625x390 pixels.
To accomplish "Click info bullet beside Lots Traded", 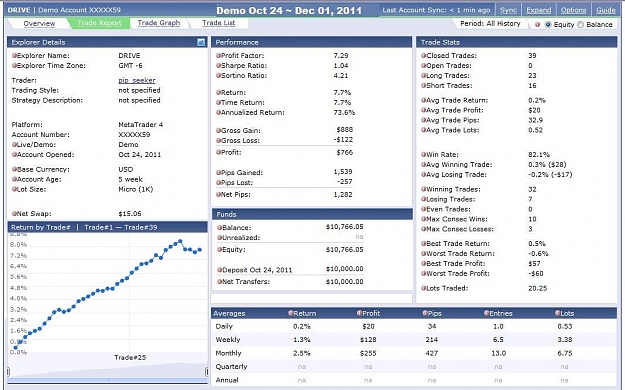I will pyautogui.click(x=424, y=288).
